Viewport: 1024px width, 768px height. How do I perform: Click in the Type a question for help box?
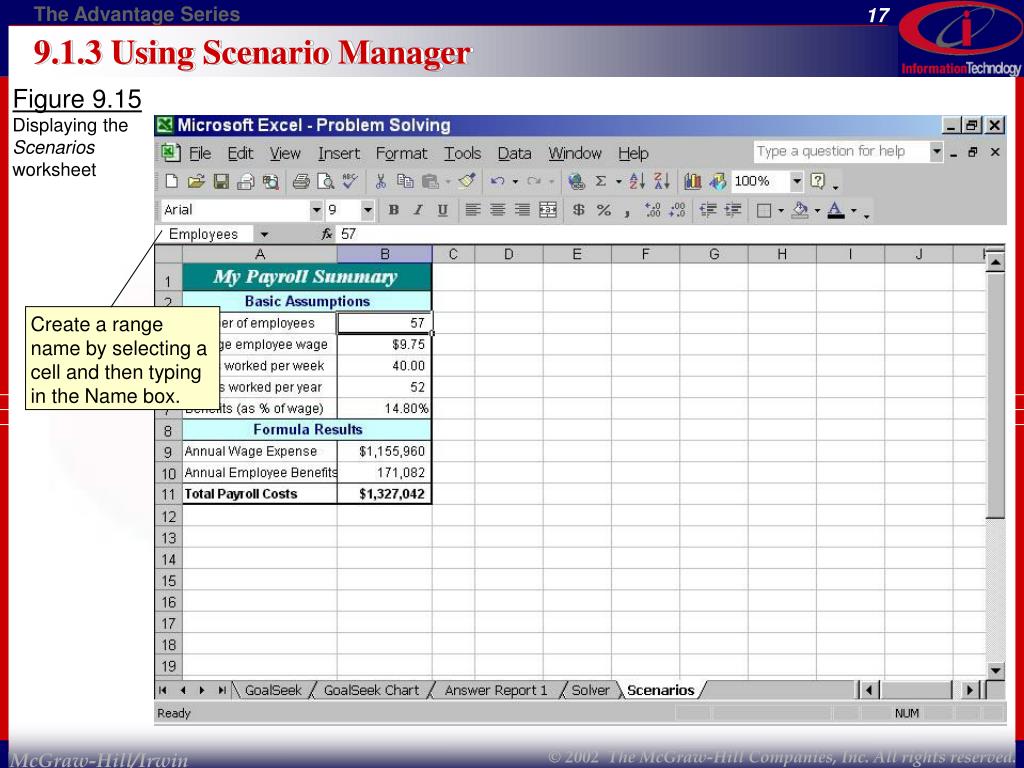pos(842,152)
